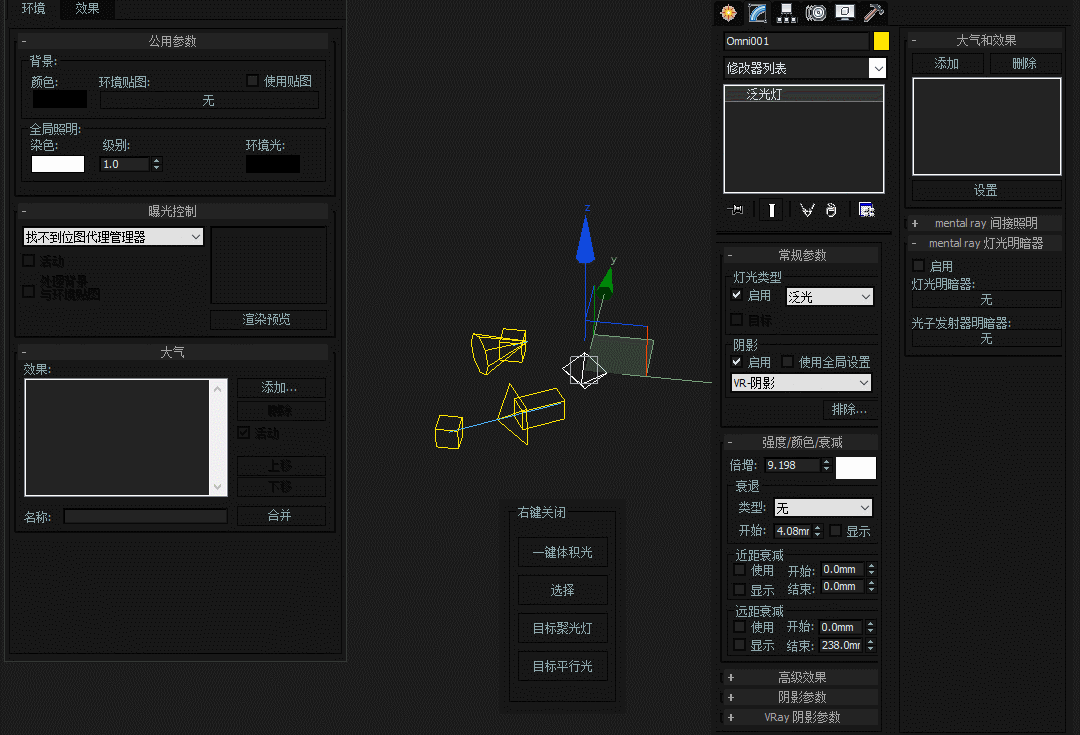Expand the 高级效果 rollout

[802, 677]
